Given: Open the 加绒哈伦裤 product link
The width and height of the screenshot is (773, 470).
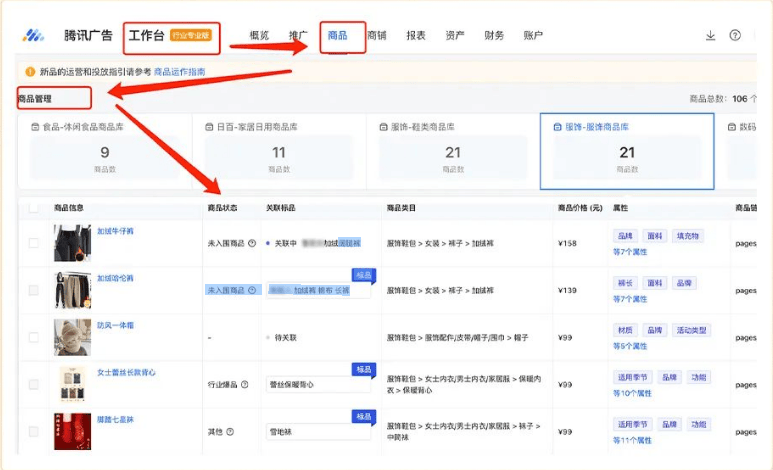Looking at the screenshot, I should pos(115,278).
